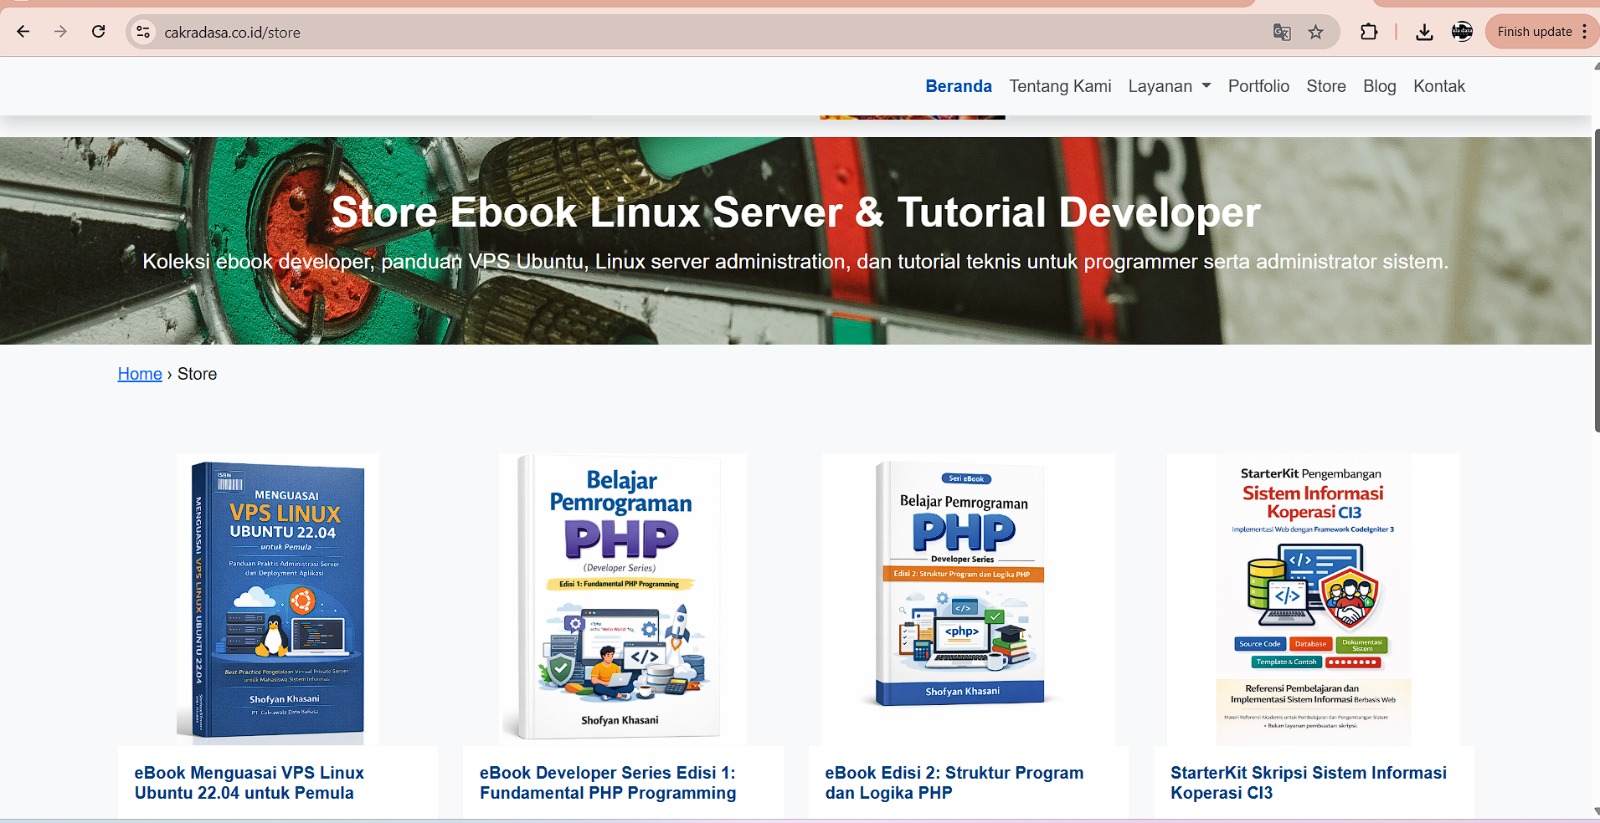Click the browser forward arrow
The image size is (1600, 823).
click(x=61, y=32)
